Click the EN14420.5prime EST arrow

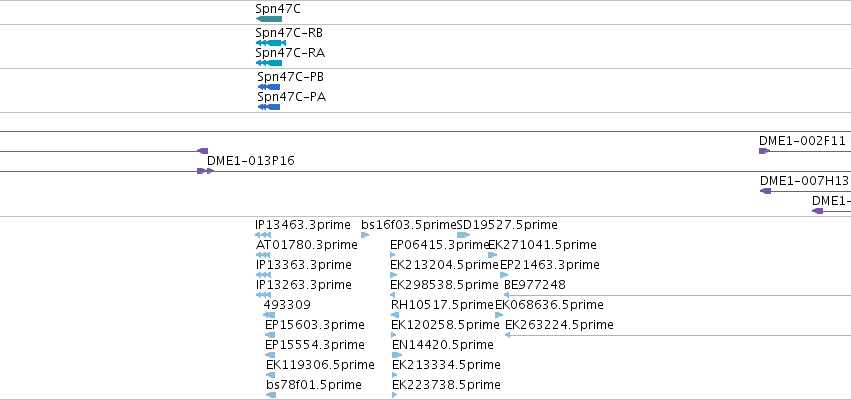pos(397,355)
